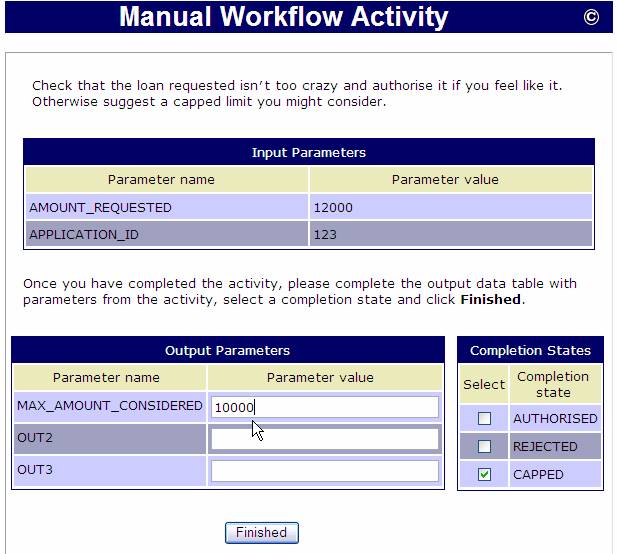
Task: Click the Select column header
Action: pos(484,384)
